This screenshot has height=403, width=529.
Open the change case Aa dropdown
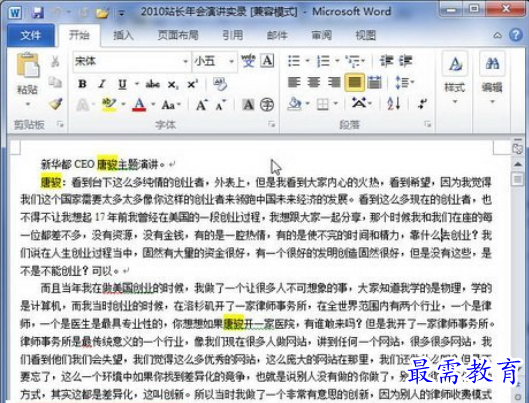tap(171, 105)
